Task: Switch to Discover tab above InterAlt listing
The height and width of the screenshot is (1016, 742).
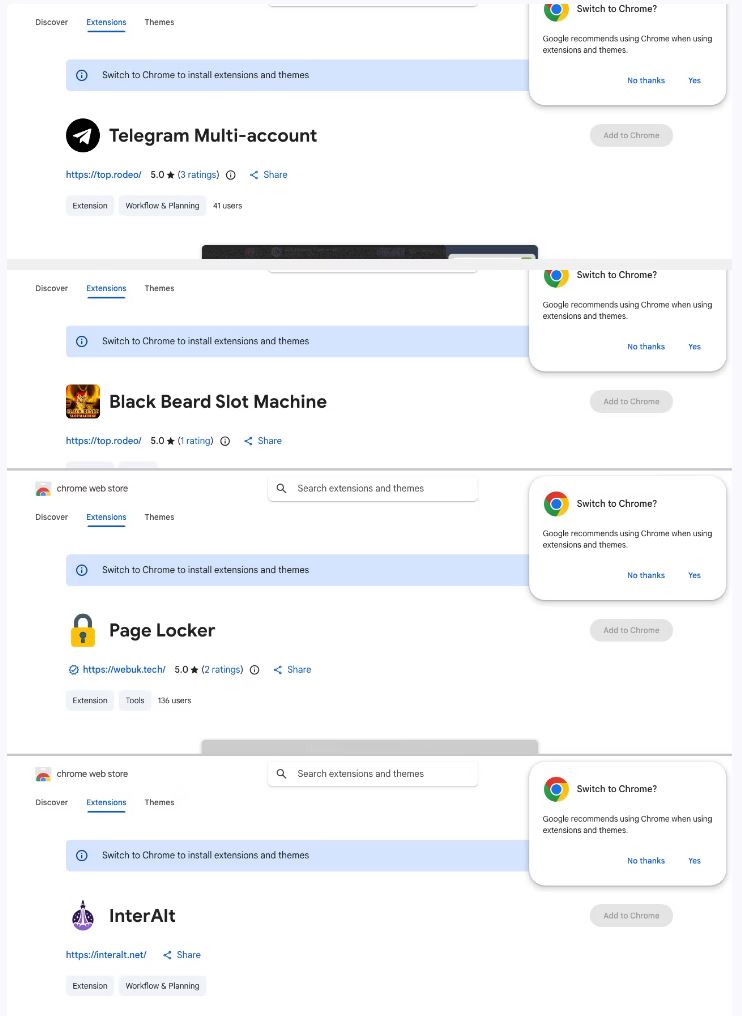Action: pyautogui.click(x=52, y=802)
